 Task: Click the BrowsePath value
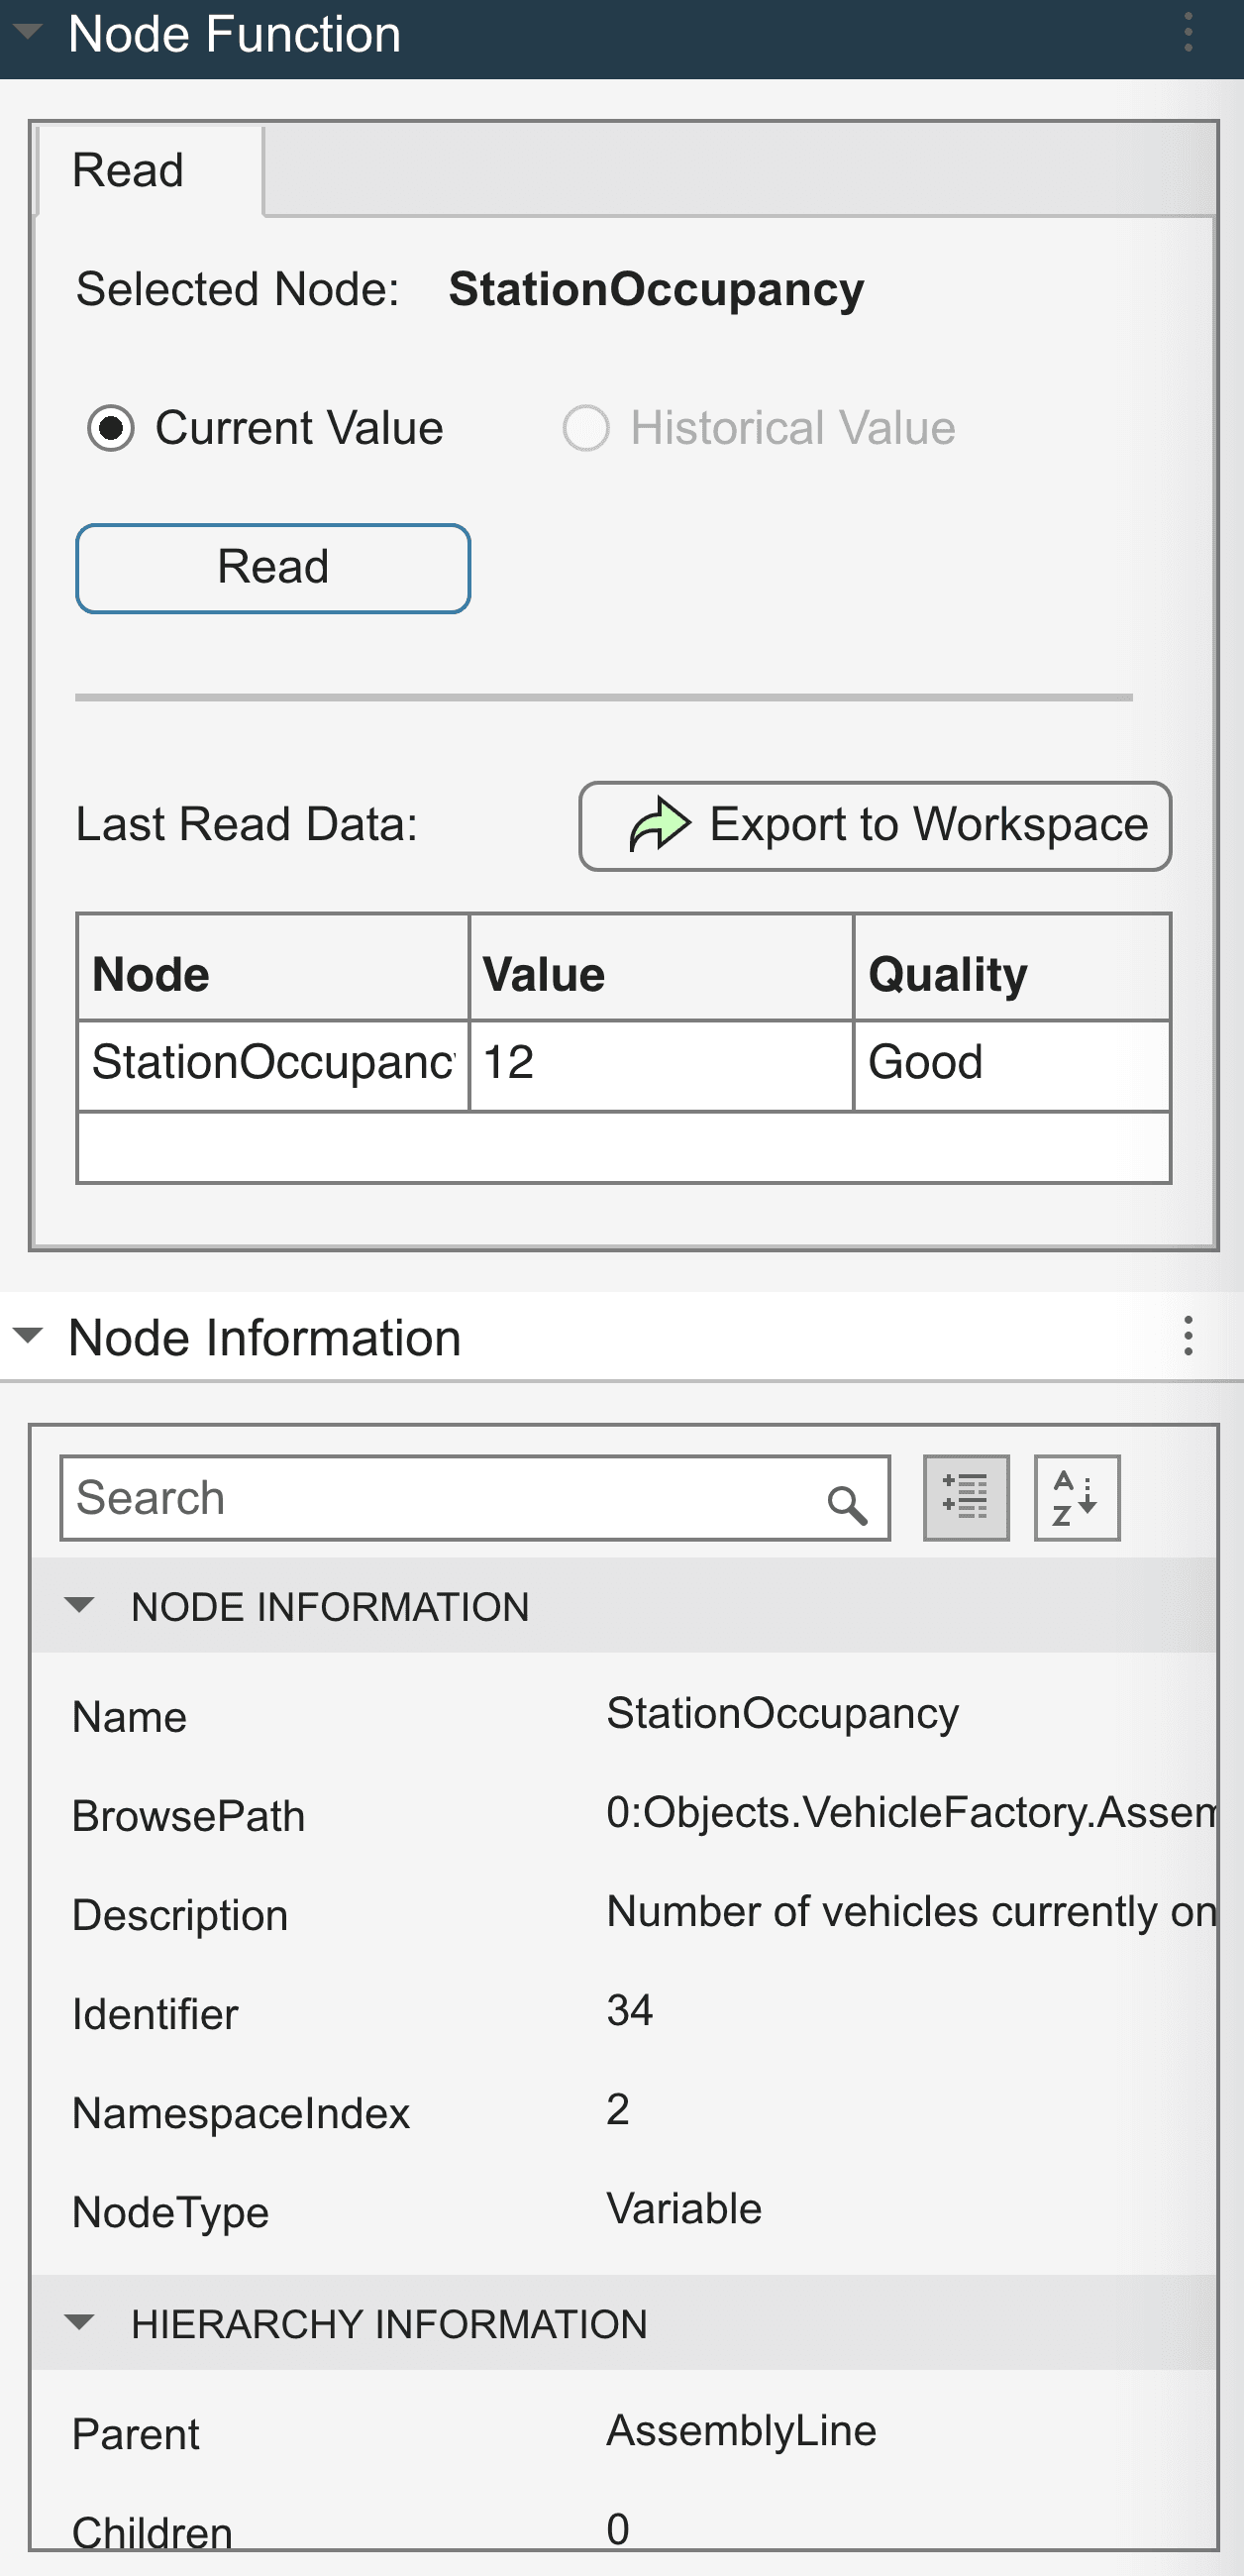pyautogui.click(x=911, y=1813)
